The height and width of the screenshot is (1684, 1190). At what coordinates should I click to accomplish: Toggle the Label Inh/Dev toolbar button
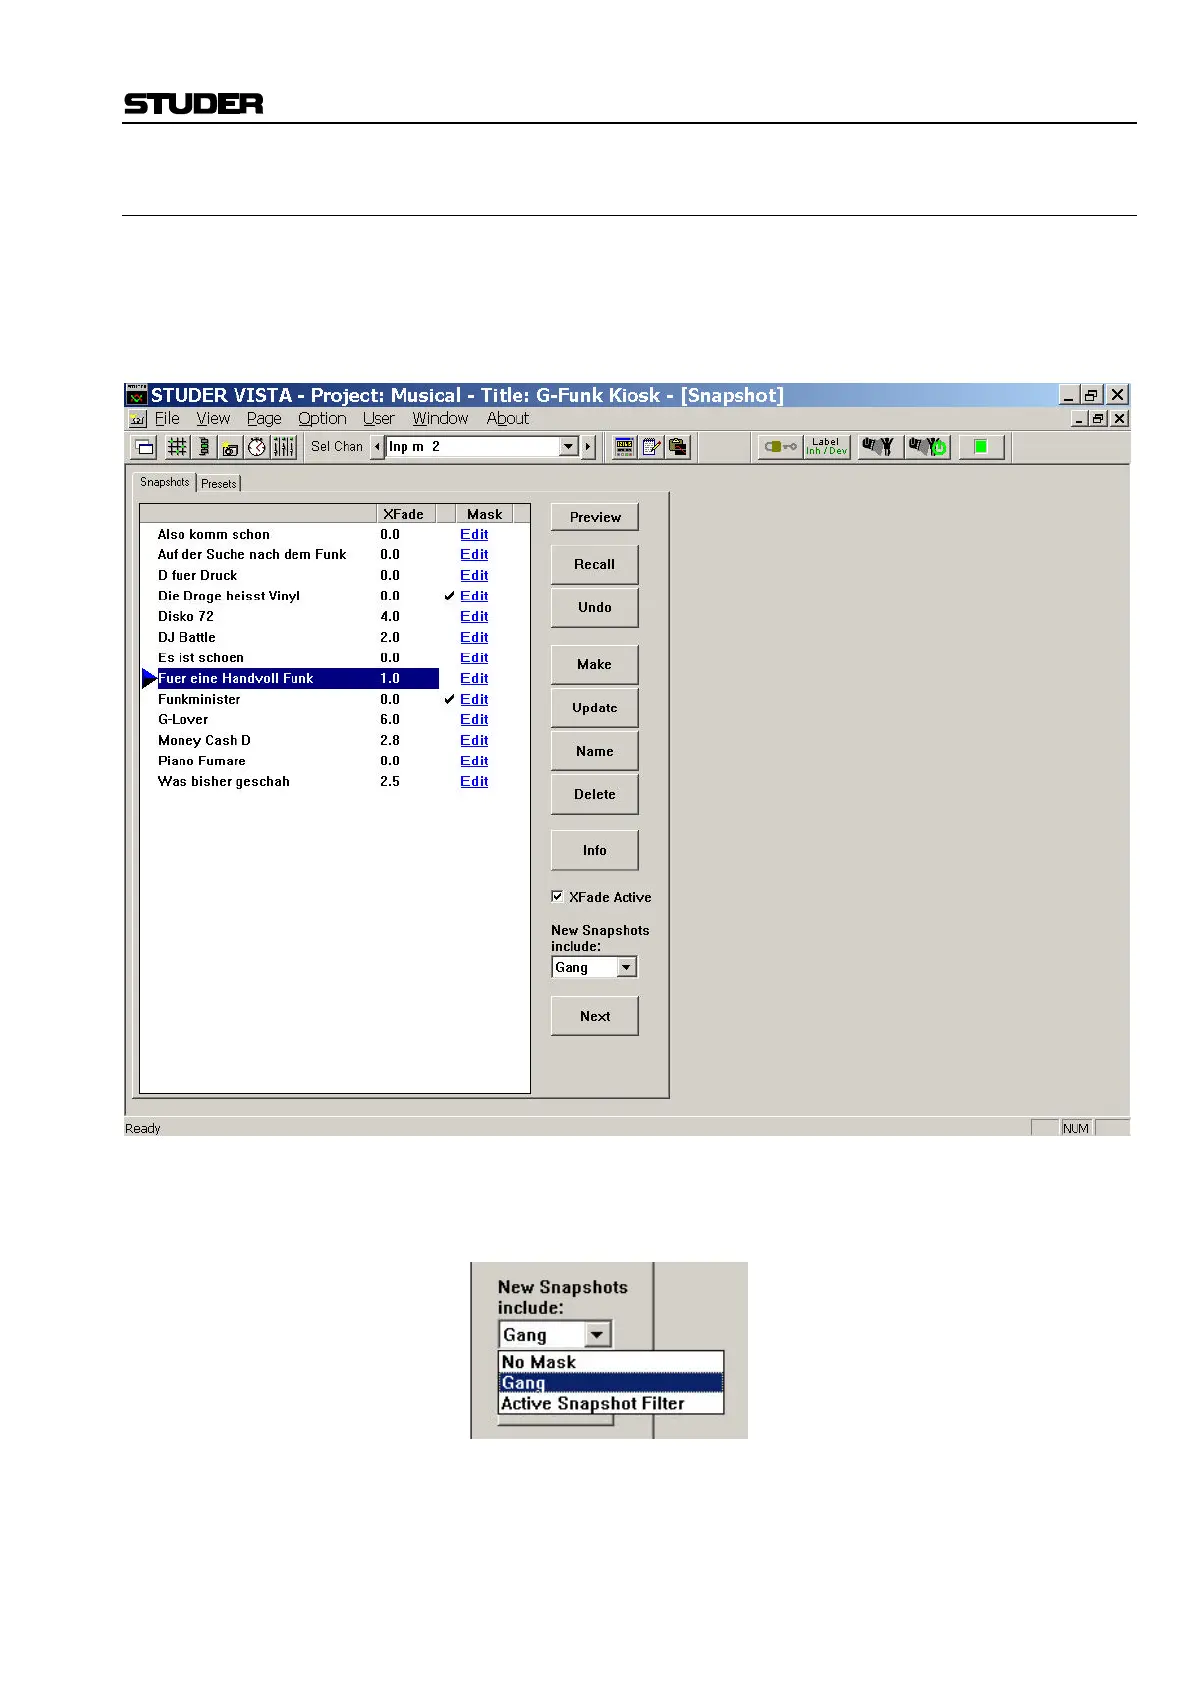pyautogui.click(x=827, y=447)
